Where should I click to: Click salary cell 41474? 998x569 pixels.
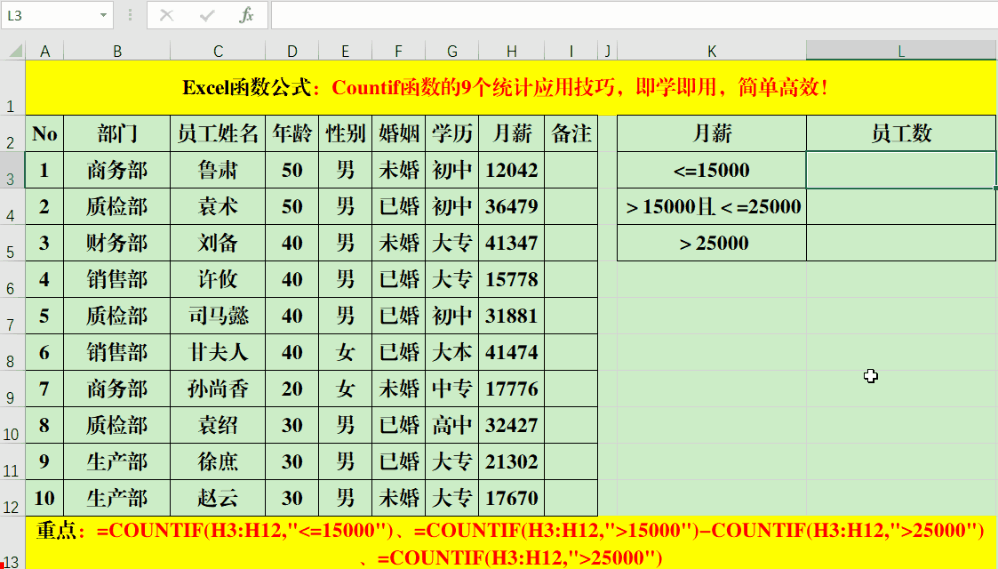click(512, 352)
